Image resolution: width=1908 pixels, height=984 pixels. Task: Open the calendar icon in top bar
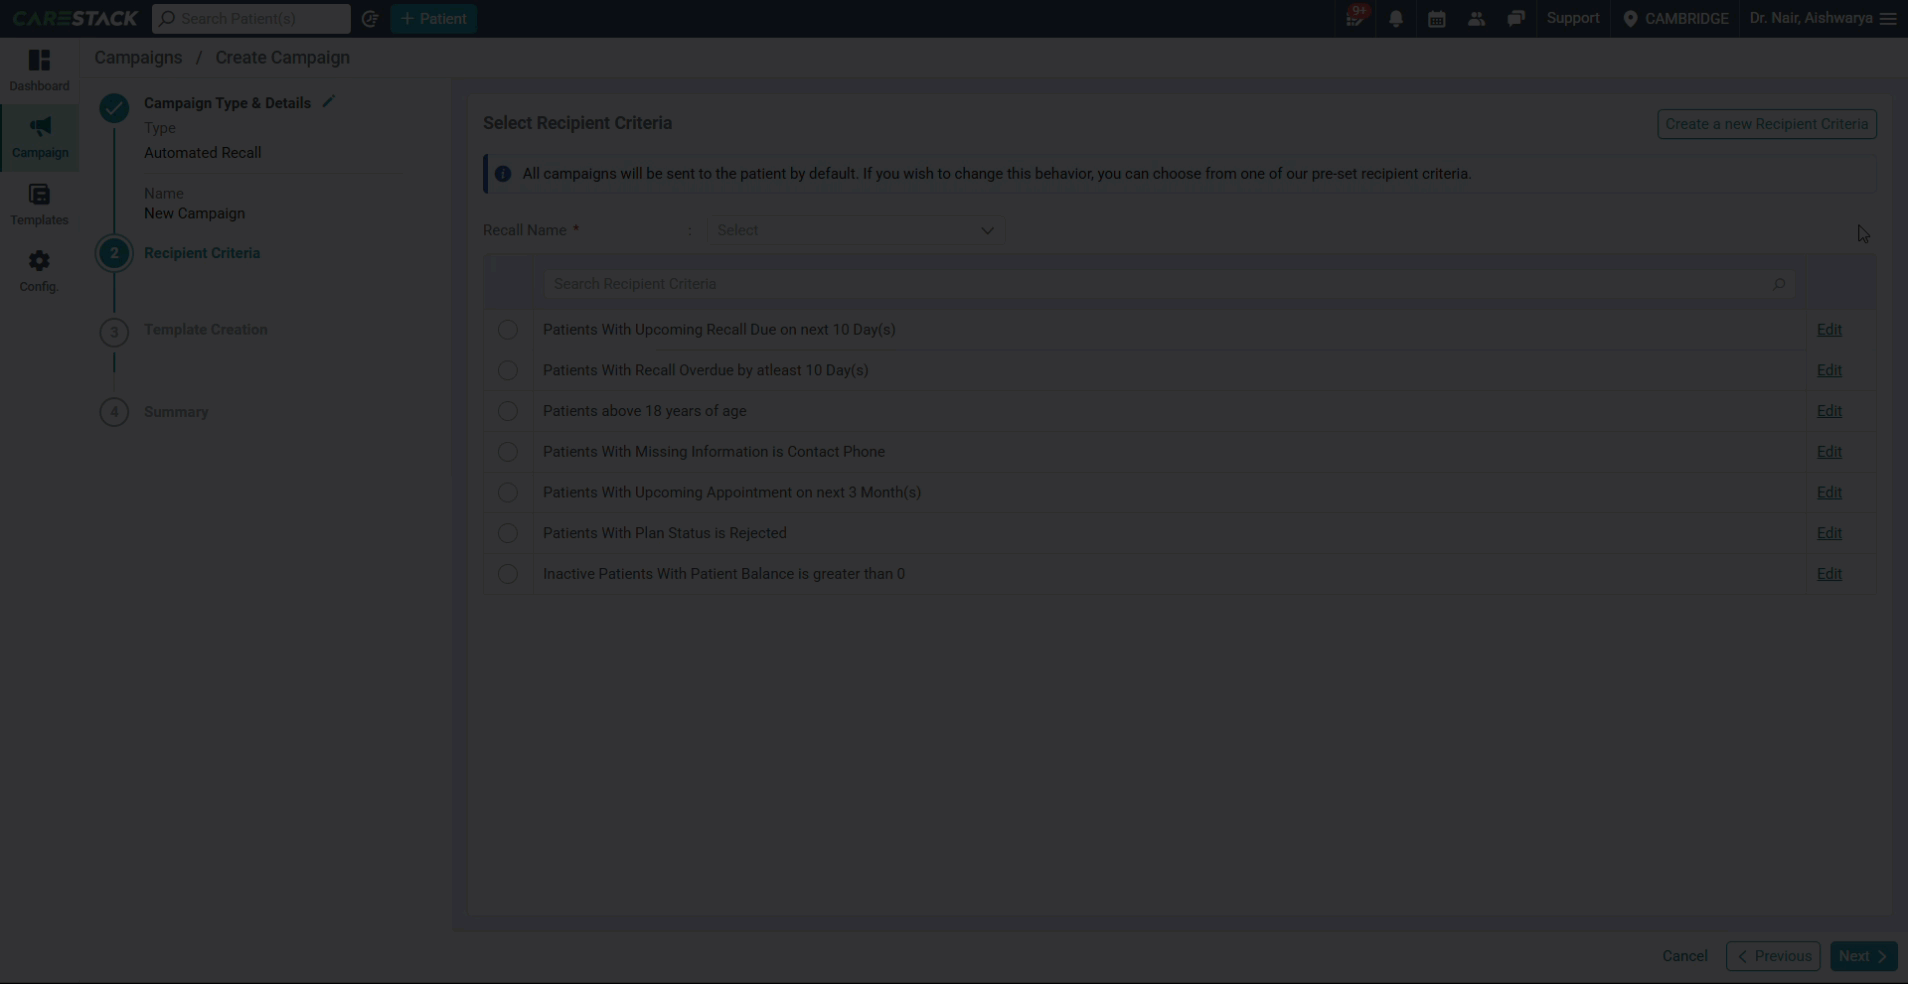(x=1436, y=18)
